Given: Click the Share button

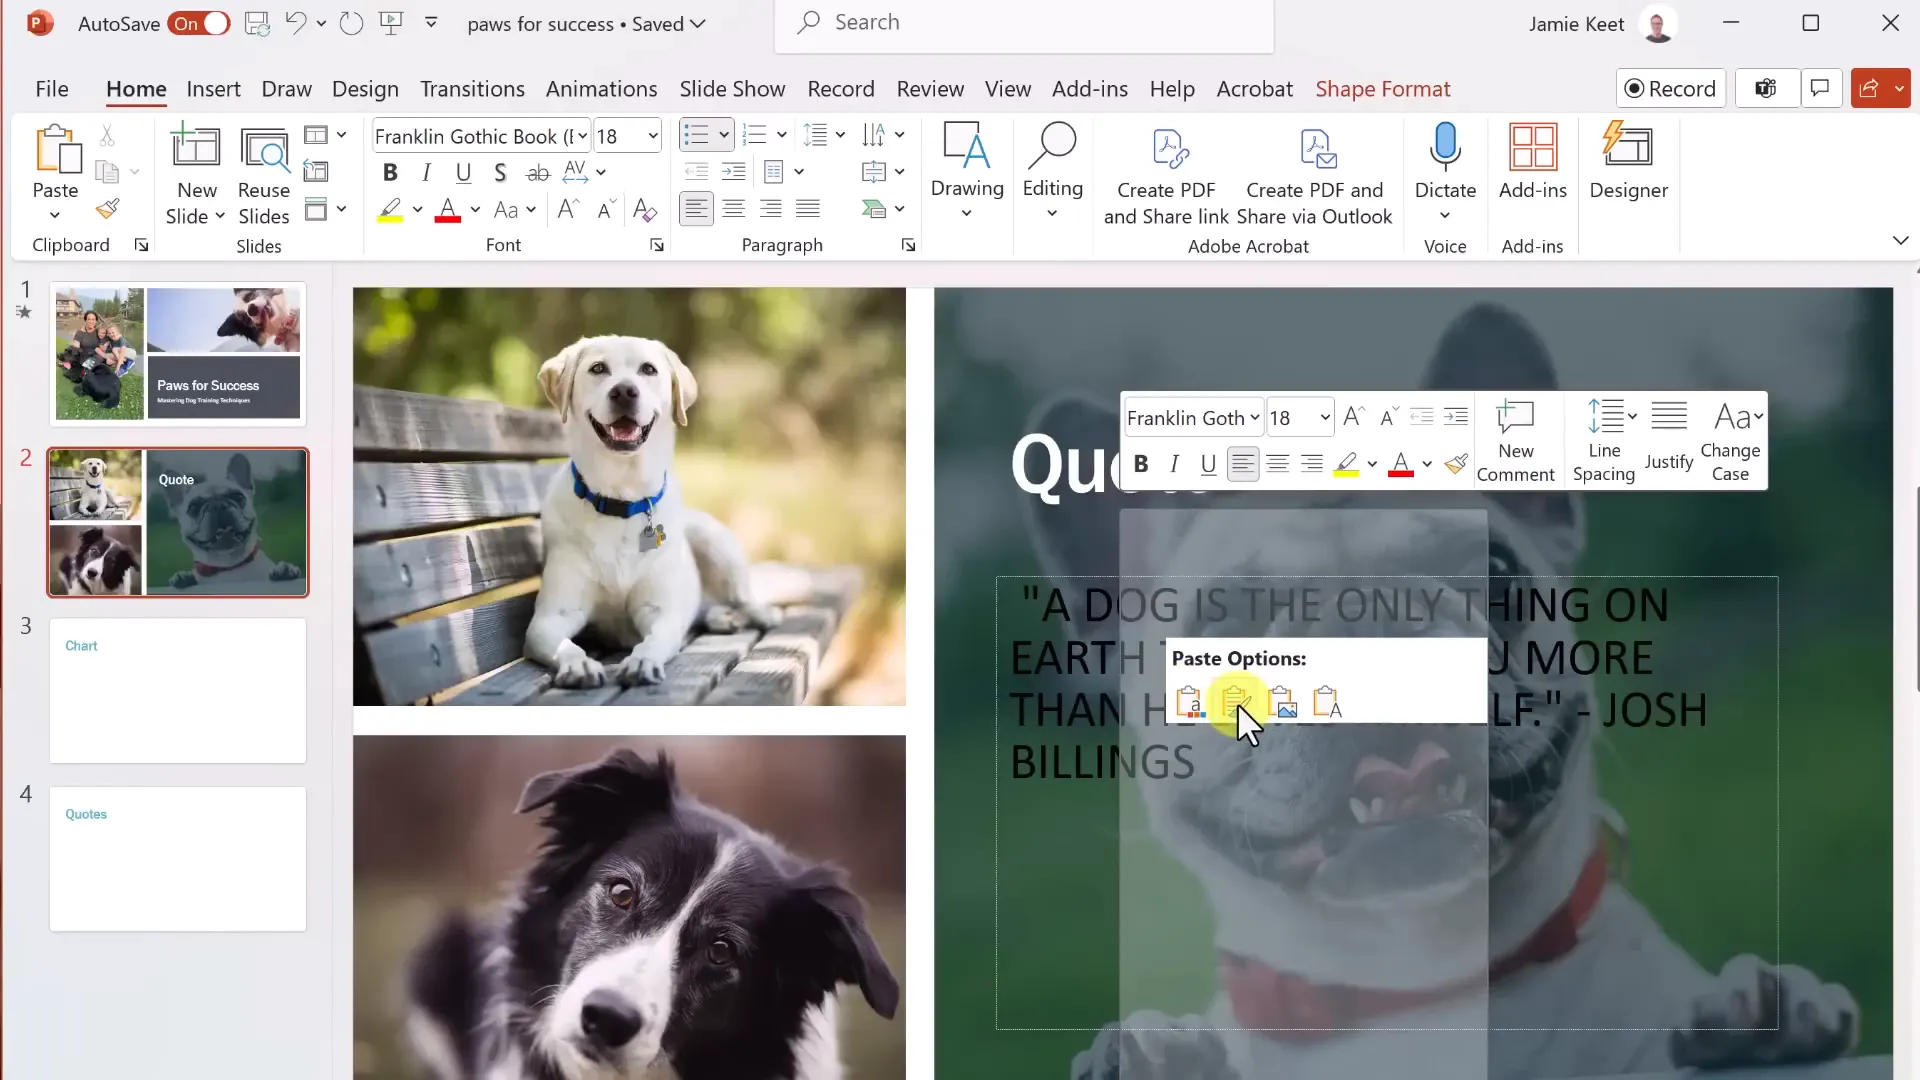Looking at the screenshot, I should 1868,89.
